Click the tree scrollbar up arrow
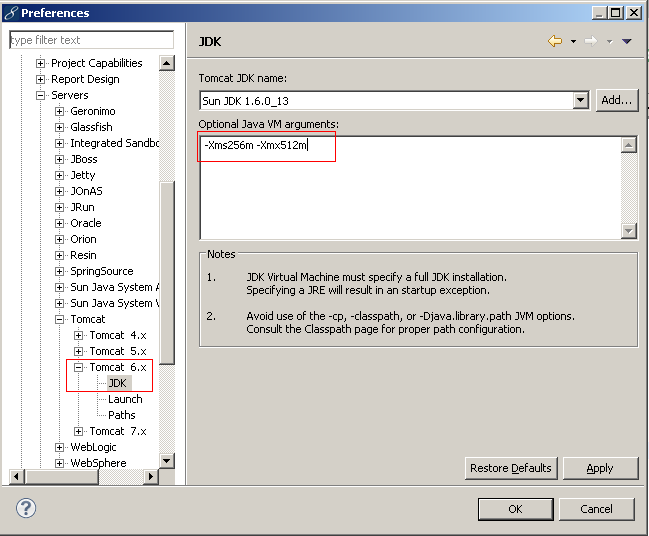This screenshot has width=649, height=536. 166,63
